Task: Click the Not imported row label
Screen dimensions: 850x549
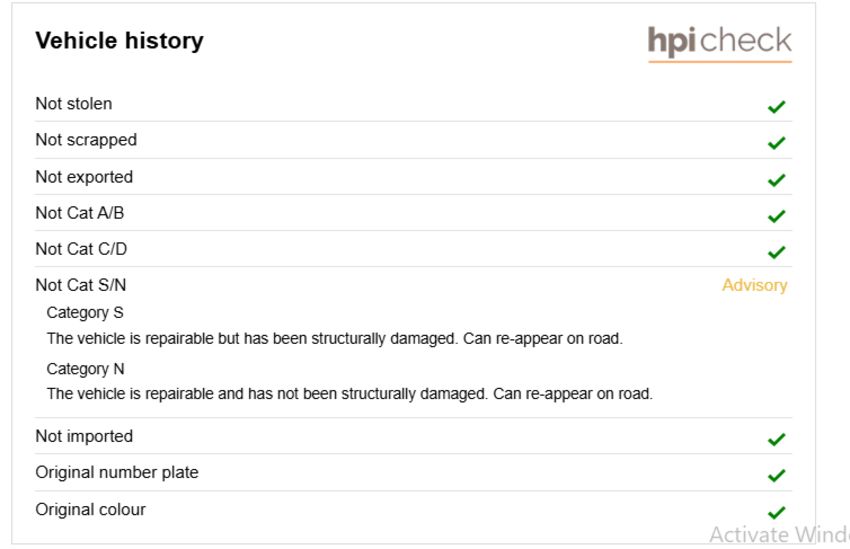Action: pos(84,436)
